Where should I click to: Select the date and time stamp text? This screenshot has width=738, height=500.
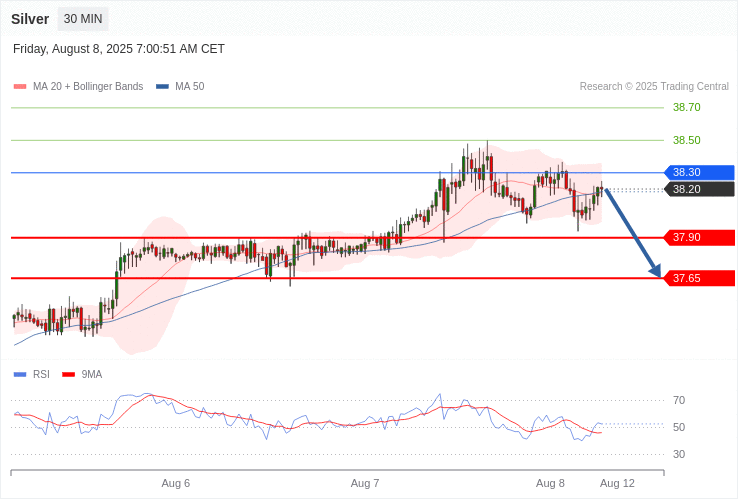(x=119, y=49)
